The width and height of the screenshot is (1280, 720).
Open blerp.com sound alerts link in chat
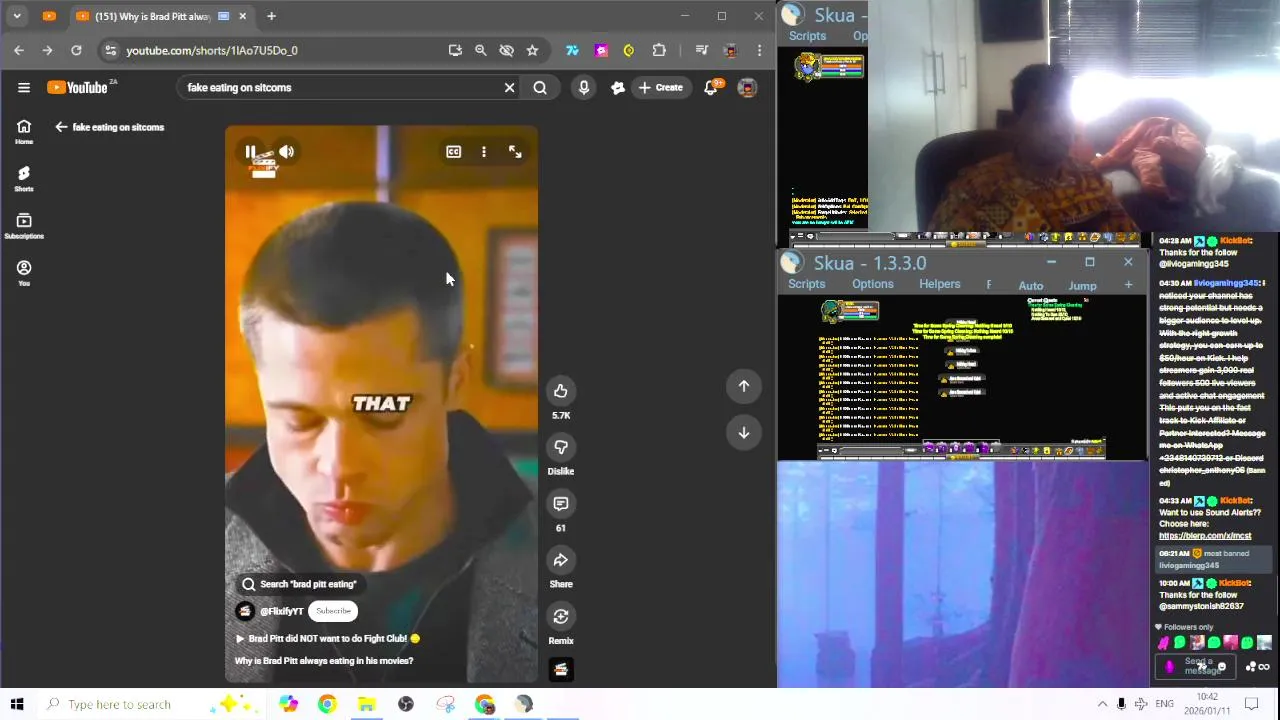click(1205, 536)
